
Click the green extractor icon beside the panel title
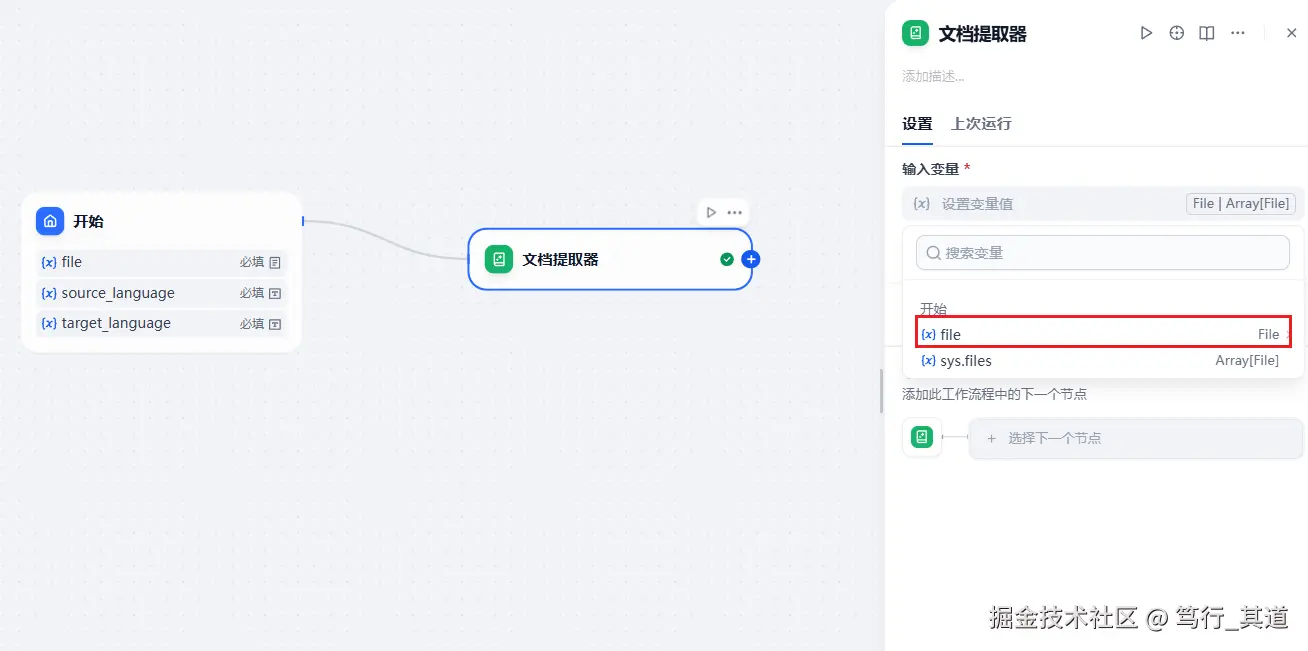915,32
